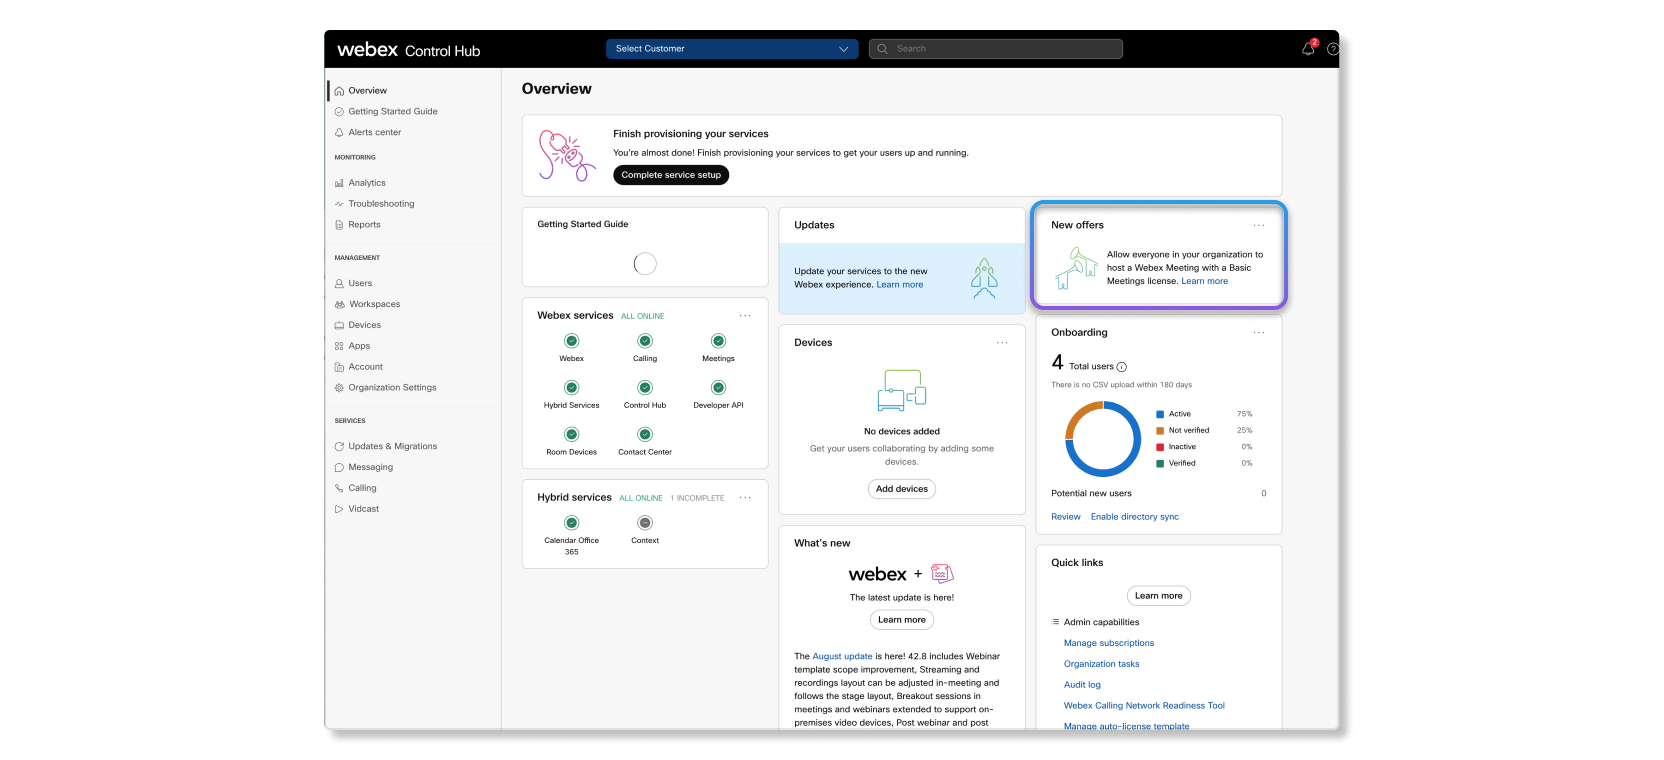The height and width of the screenshot is (760, 1664).
Task: Open the Select Customer dropdown
Action: tap(732, 49)
